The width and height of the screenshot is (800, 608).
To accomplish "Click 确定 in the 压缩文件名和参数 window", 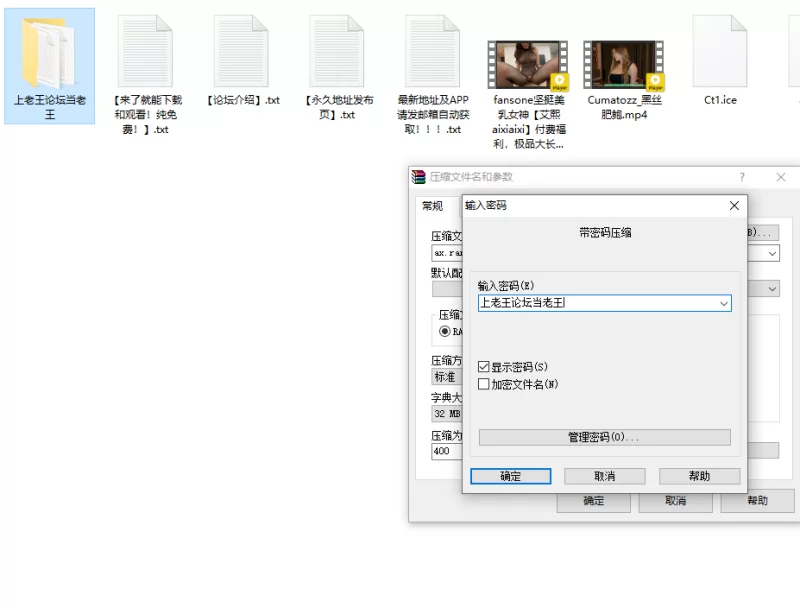I will coord(593,501).
